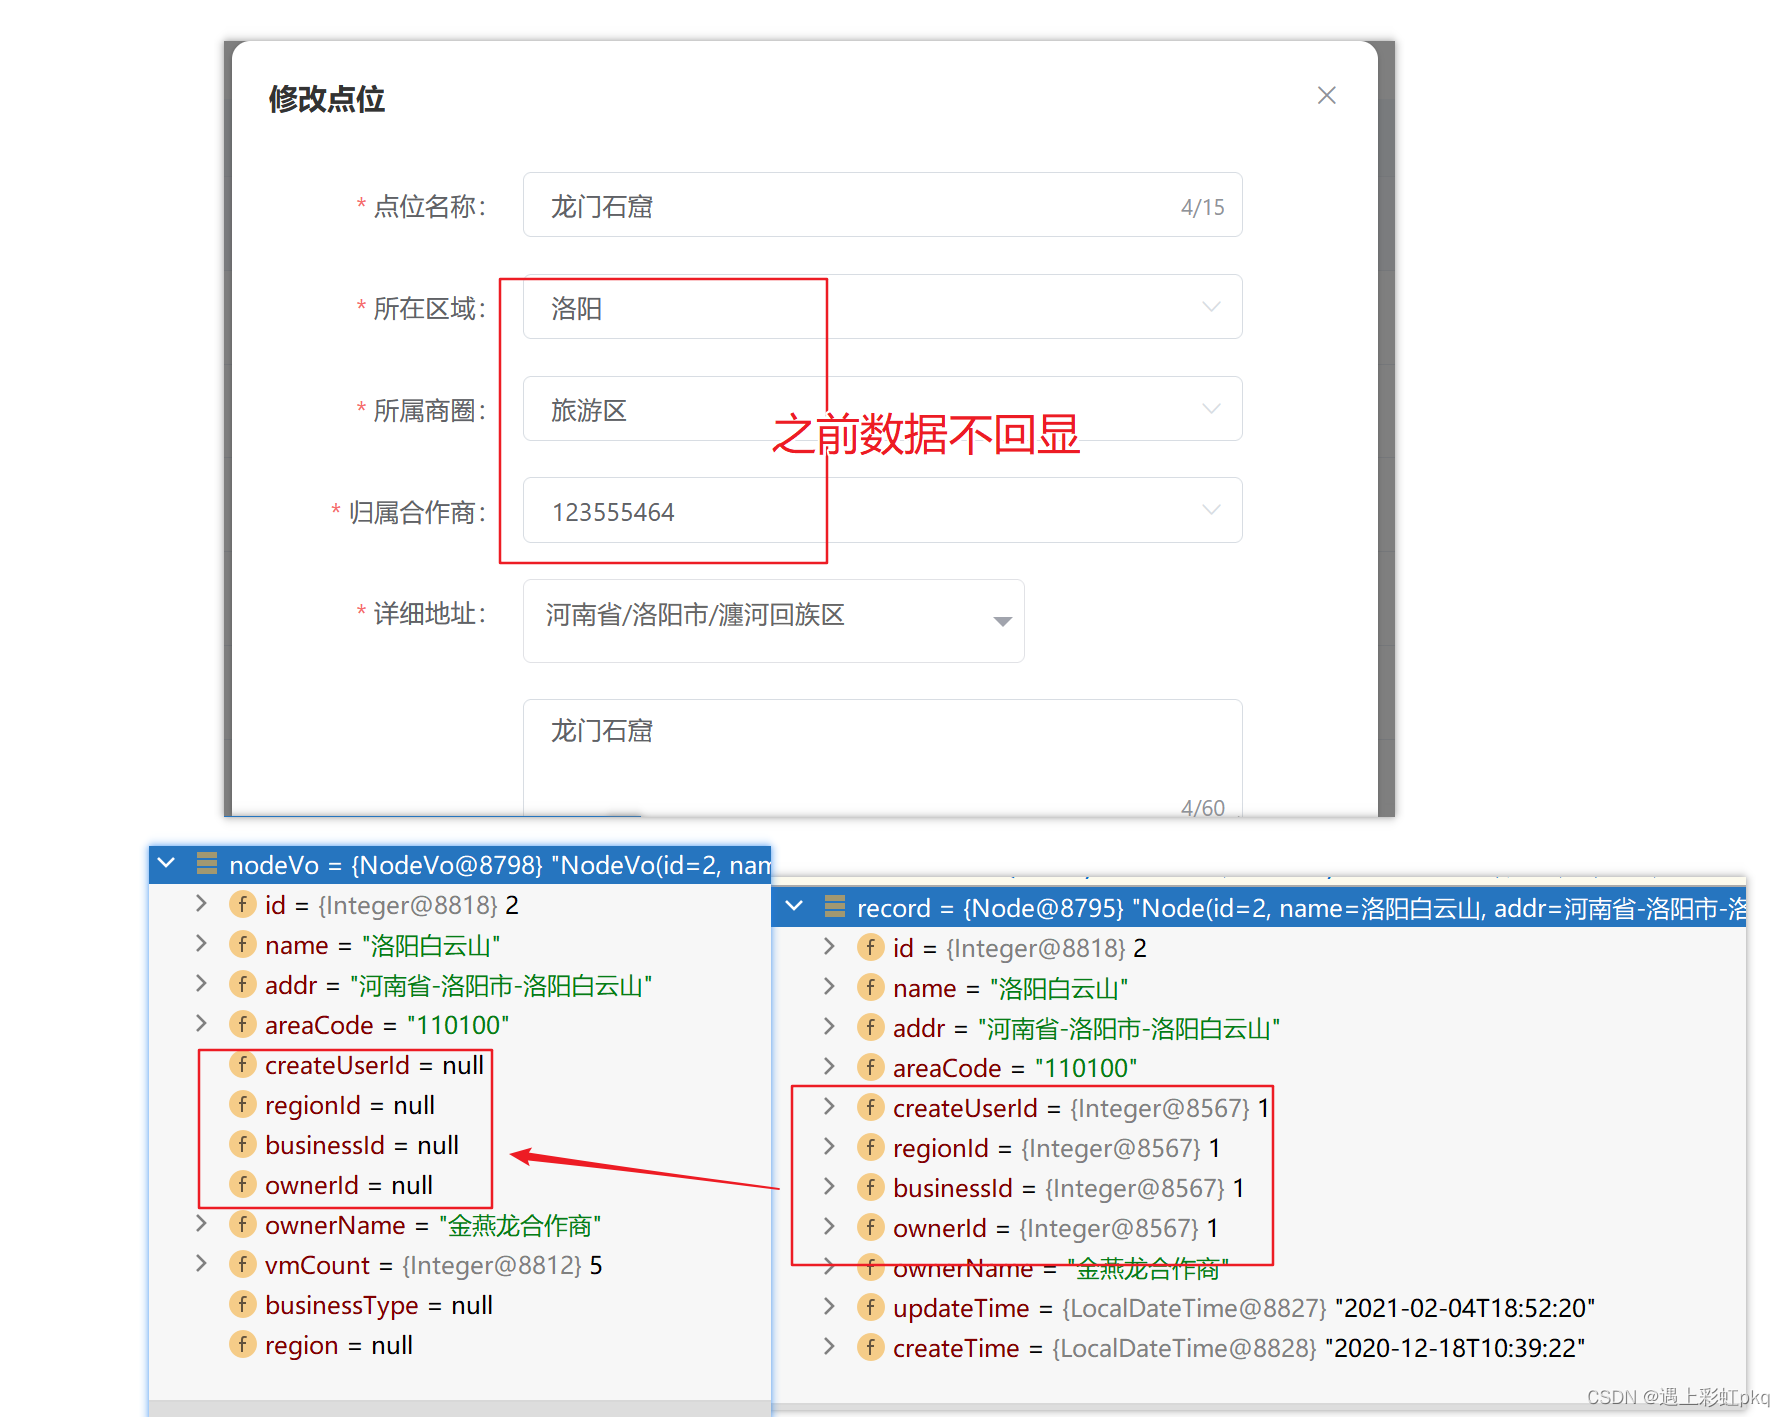Click the f icon beside updateTime in record

pyautogui.click(x=871, y=1307)
